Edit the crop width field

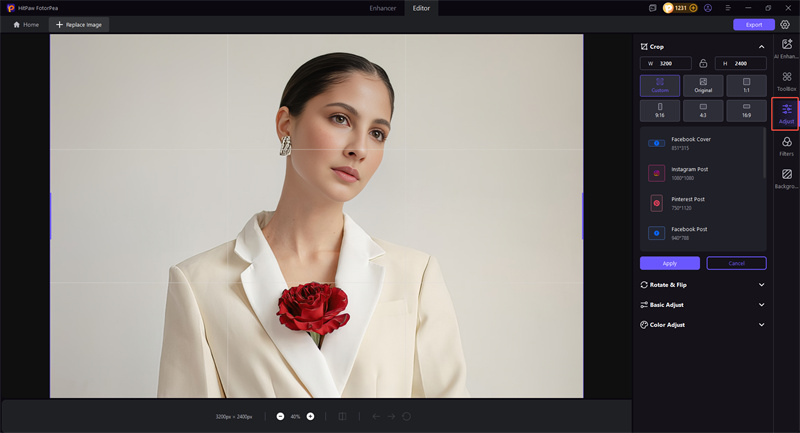point(665,63)
